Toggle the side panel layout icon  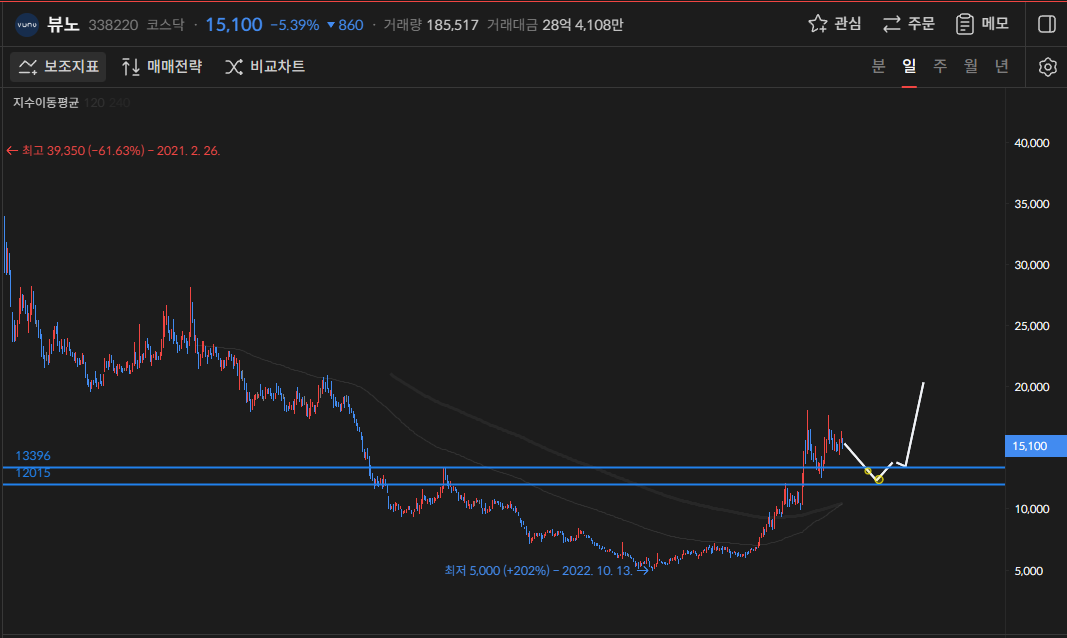(x=1047, y=23)
